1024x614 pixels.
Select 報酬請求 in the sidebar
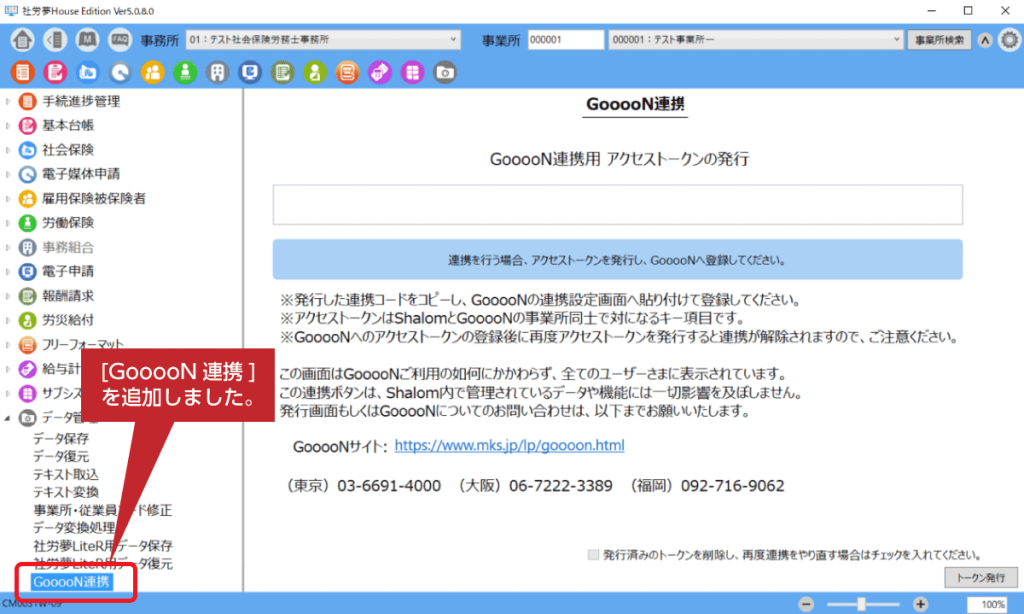68,296
